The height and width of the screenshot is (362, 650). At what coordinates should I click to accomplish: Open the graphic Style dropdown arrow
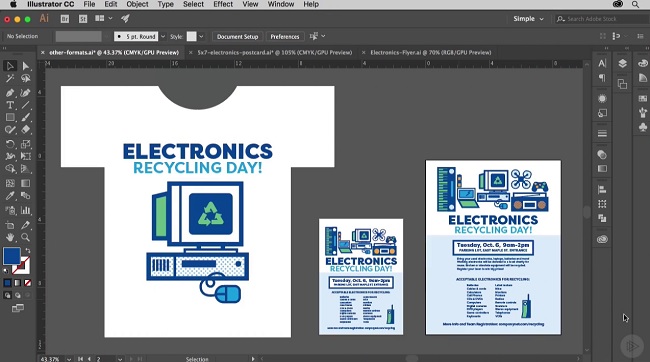(201, 36)
